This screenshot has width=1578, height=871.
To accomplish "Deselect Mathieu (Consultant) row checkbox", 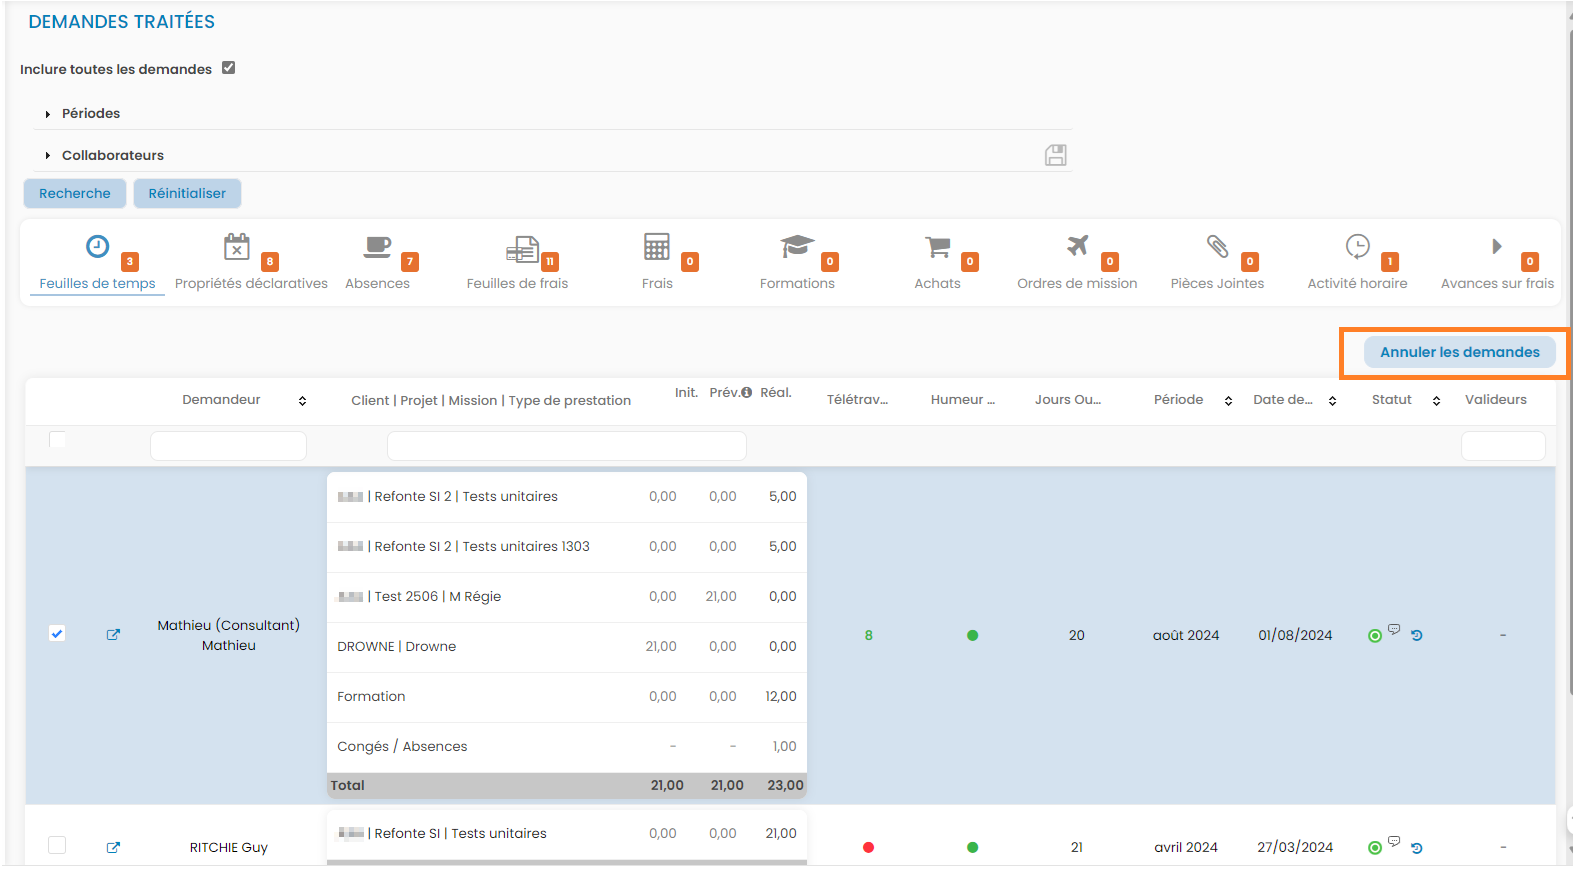I will point(57,634).
